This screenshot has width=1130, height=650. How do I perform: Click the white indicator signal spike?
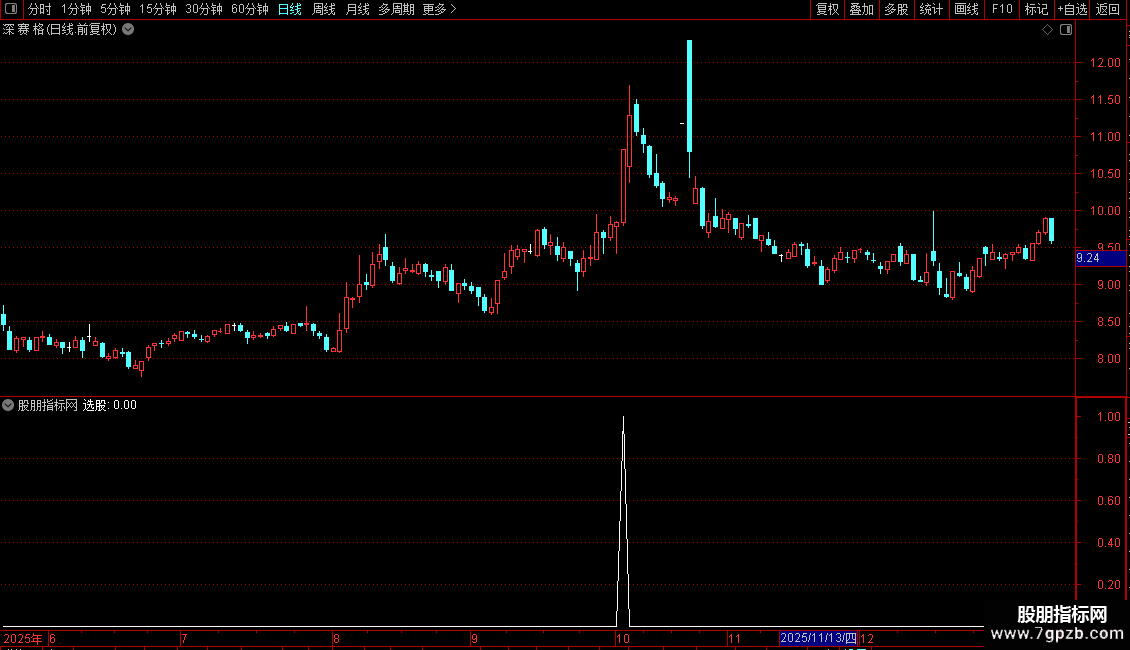(623, 521)
